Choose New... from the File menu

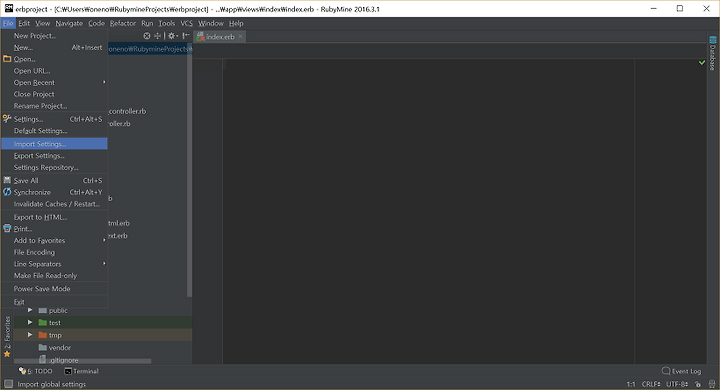54,47
